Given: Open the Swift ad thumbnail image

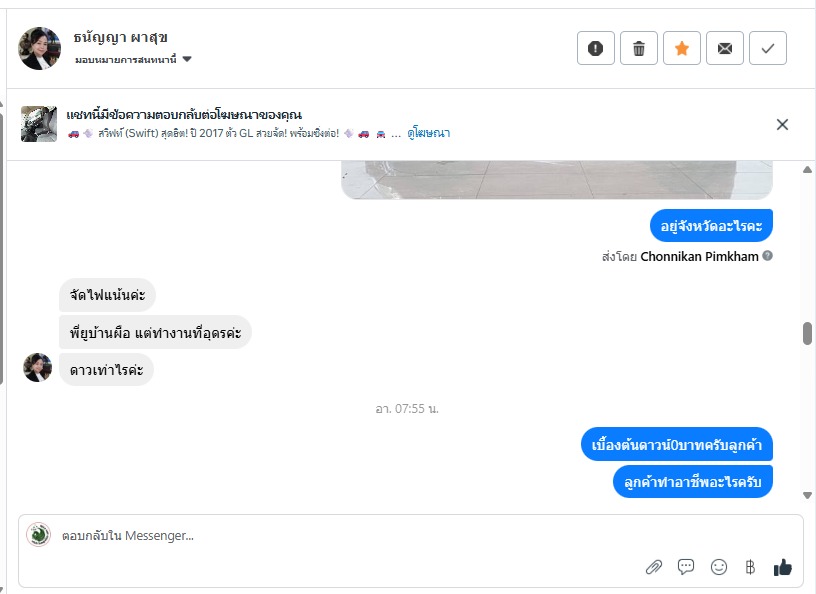Looking at the screenshot, I should click(38, 124).
